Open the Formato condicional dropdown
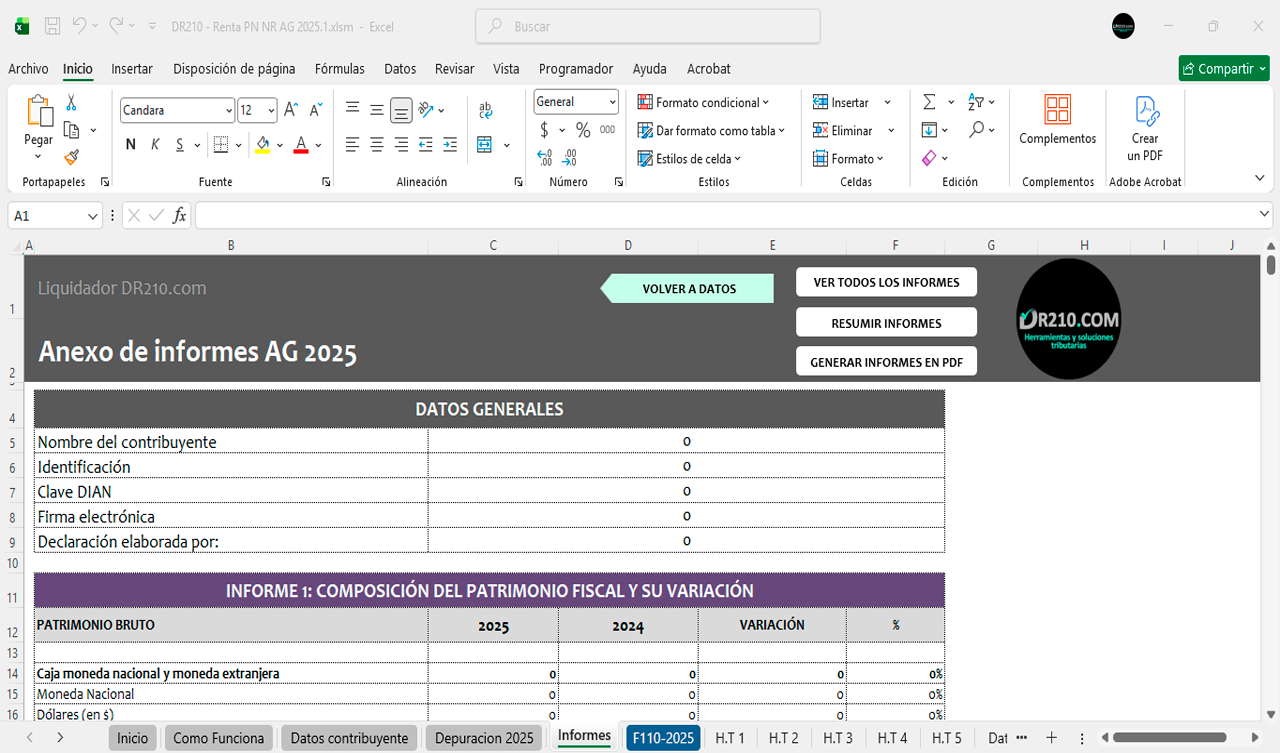Screen dimensions: 1280x753 703,102
